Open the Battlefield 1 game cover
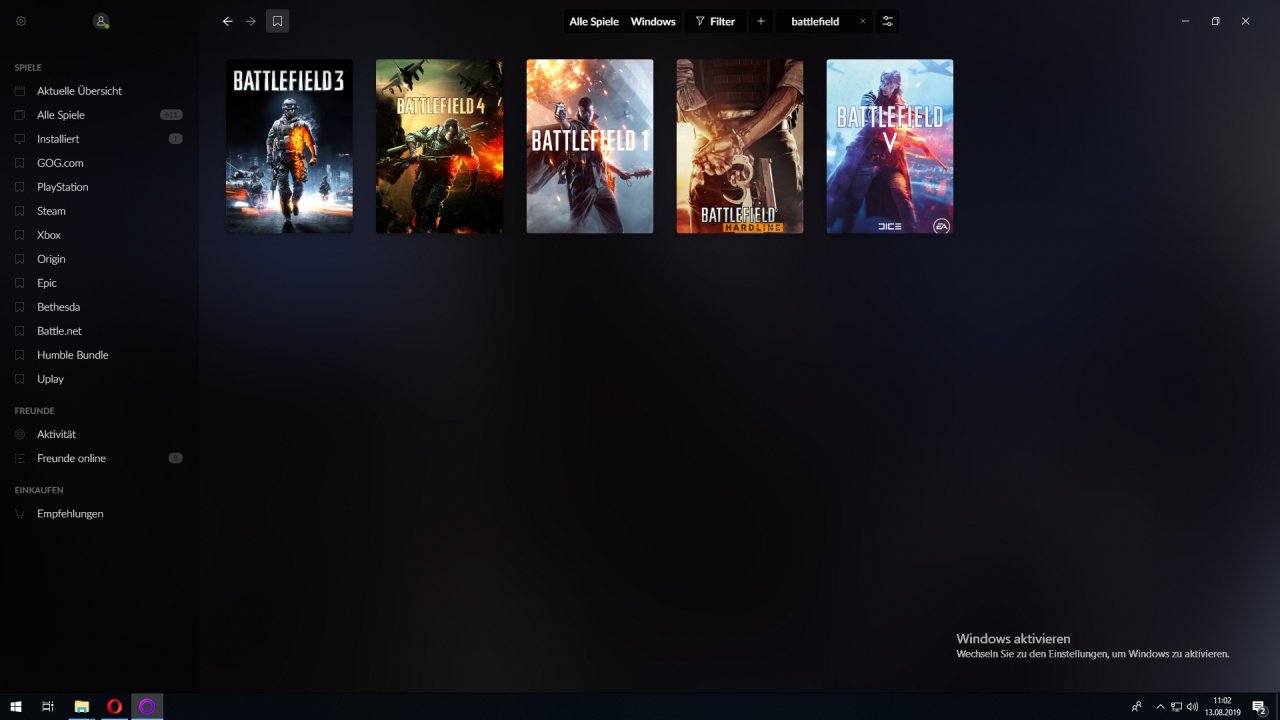 coord(590,146)
